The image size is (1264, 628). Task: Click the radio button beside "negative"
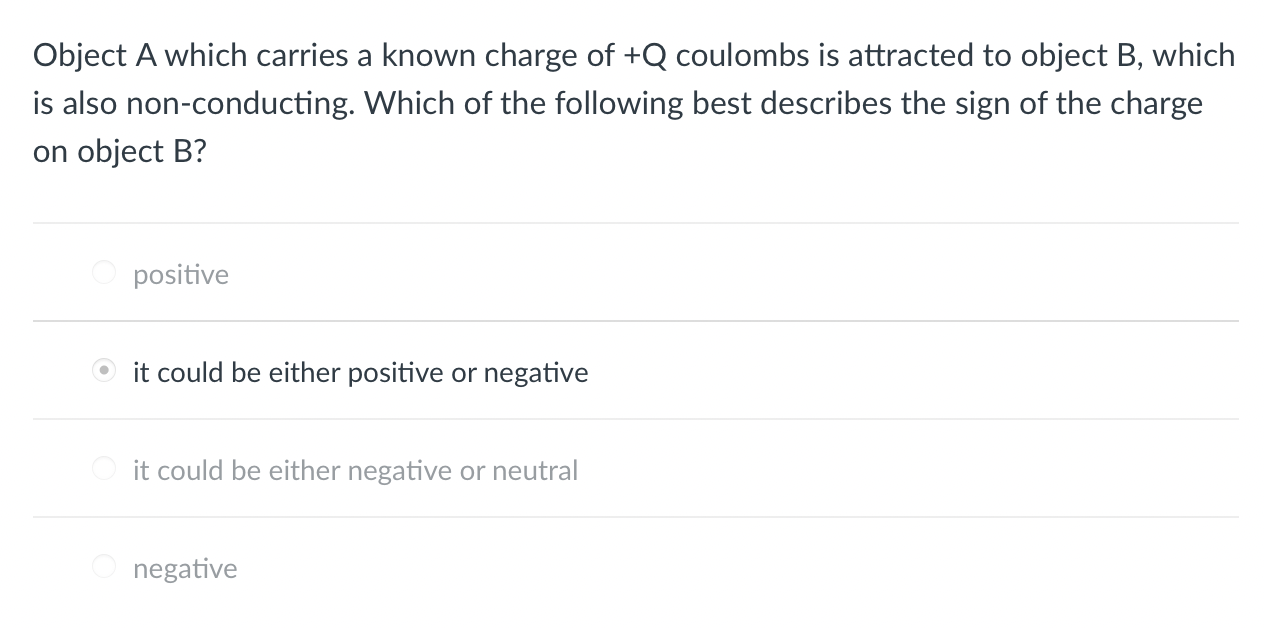point(104,566)
